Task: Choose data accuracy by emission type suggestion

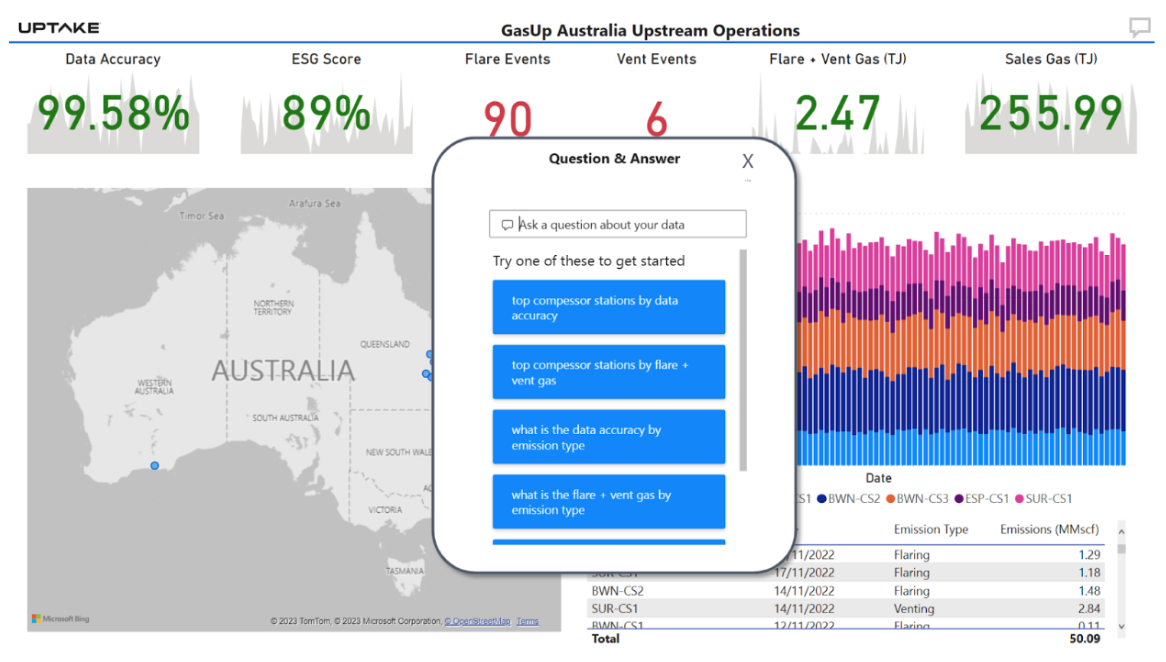Action: [608, 437]
